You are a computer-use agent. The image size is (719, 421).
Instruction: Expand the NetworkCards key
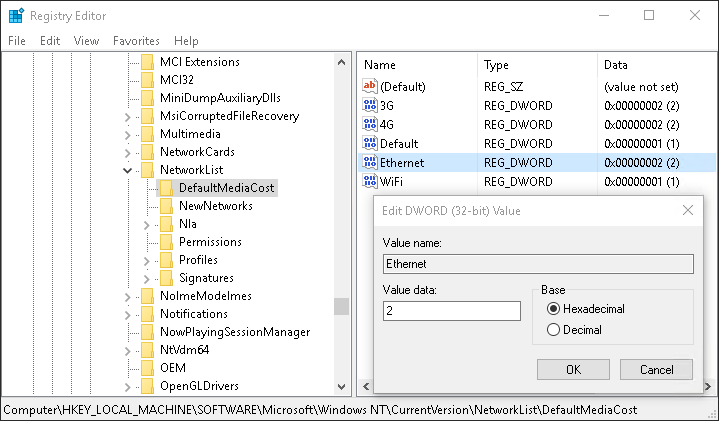tap(127, 153)
